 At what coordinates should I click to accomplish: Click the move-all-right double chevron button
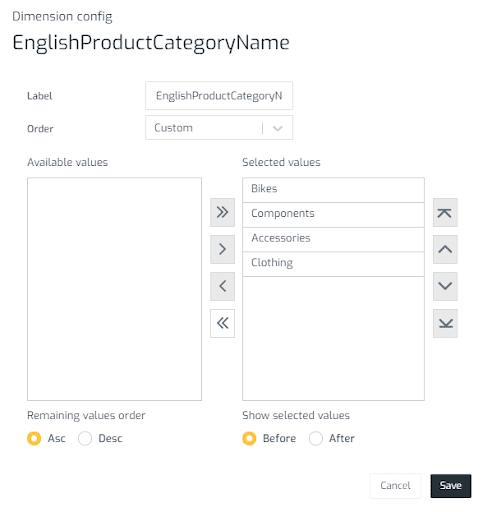coord(222,212)
